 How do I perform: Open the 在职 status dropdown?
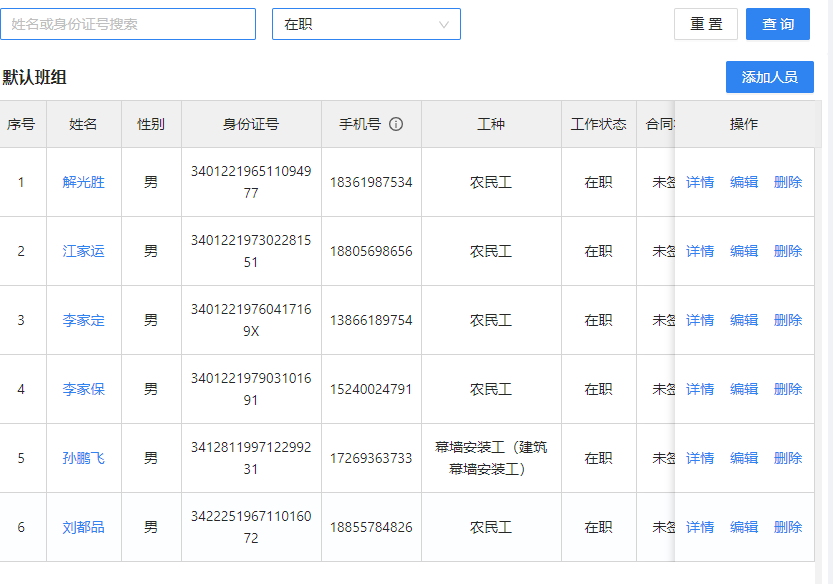tap(366, 24)
